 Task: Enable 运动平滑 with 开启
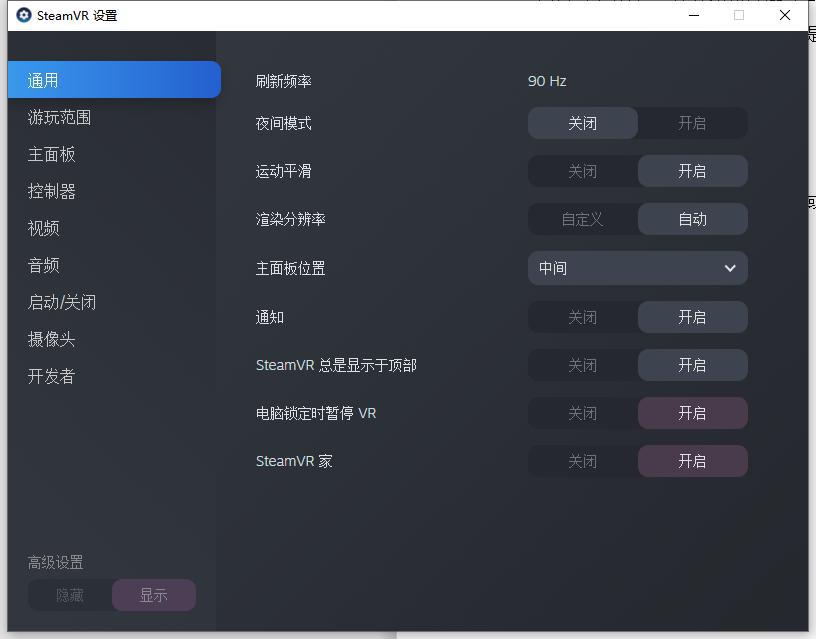pyautogui.click(x=693, y=171)
